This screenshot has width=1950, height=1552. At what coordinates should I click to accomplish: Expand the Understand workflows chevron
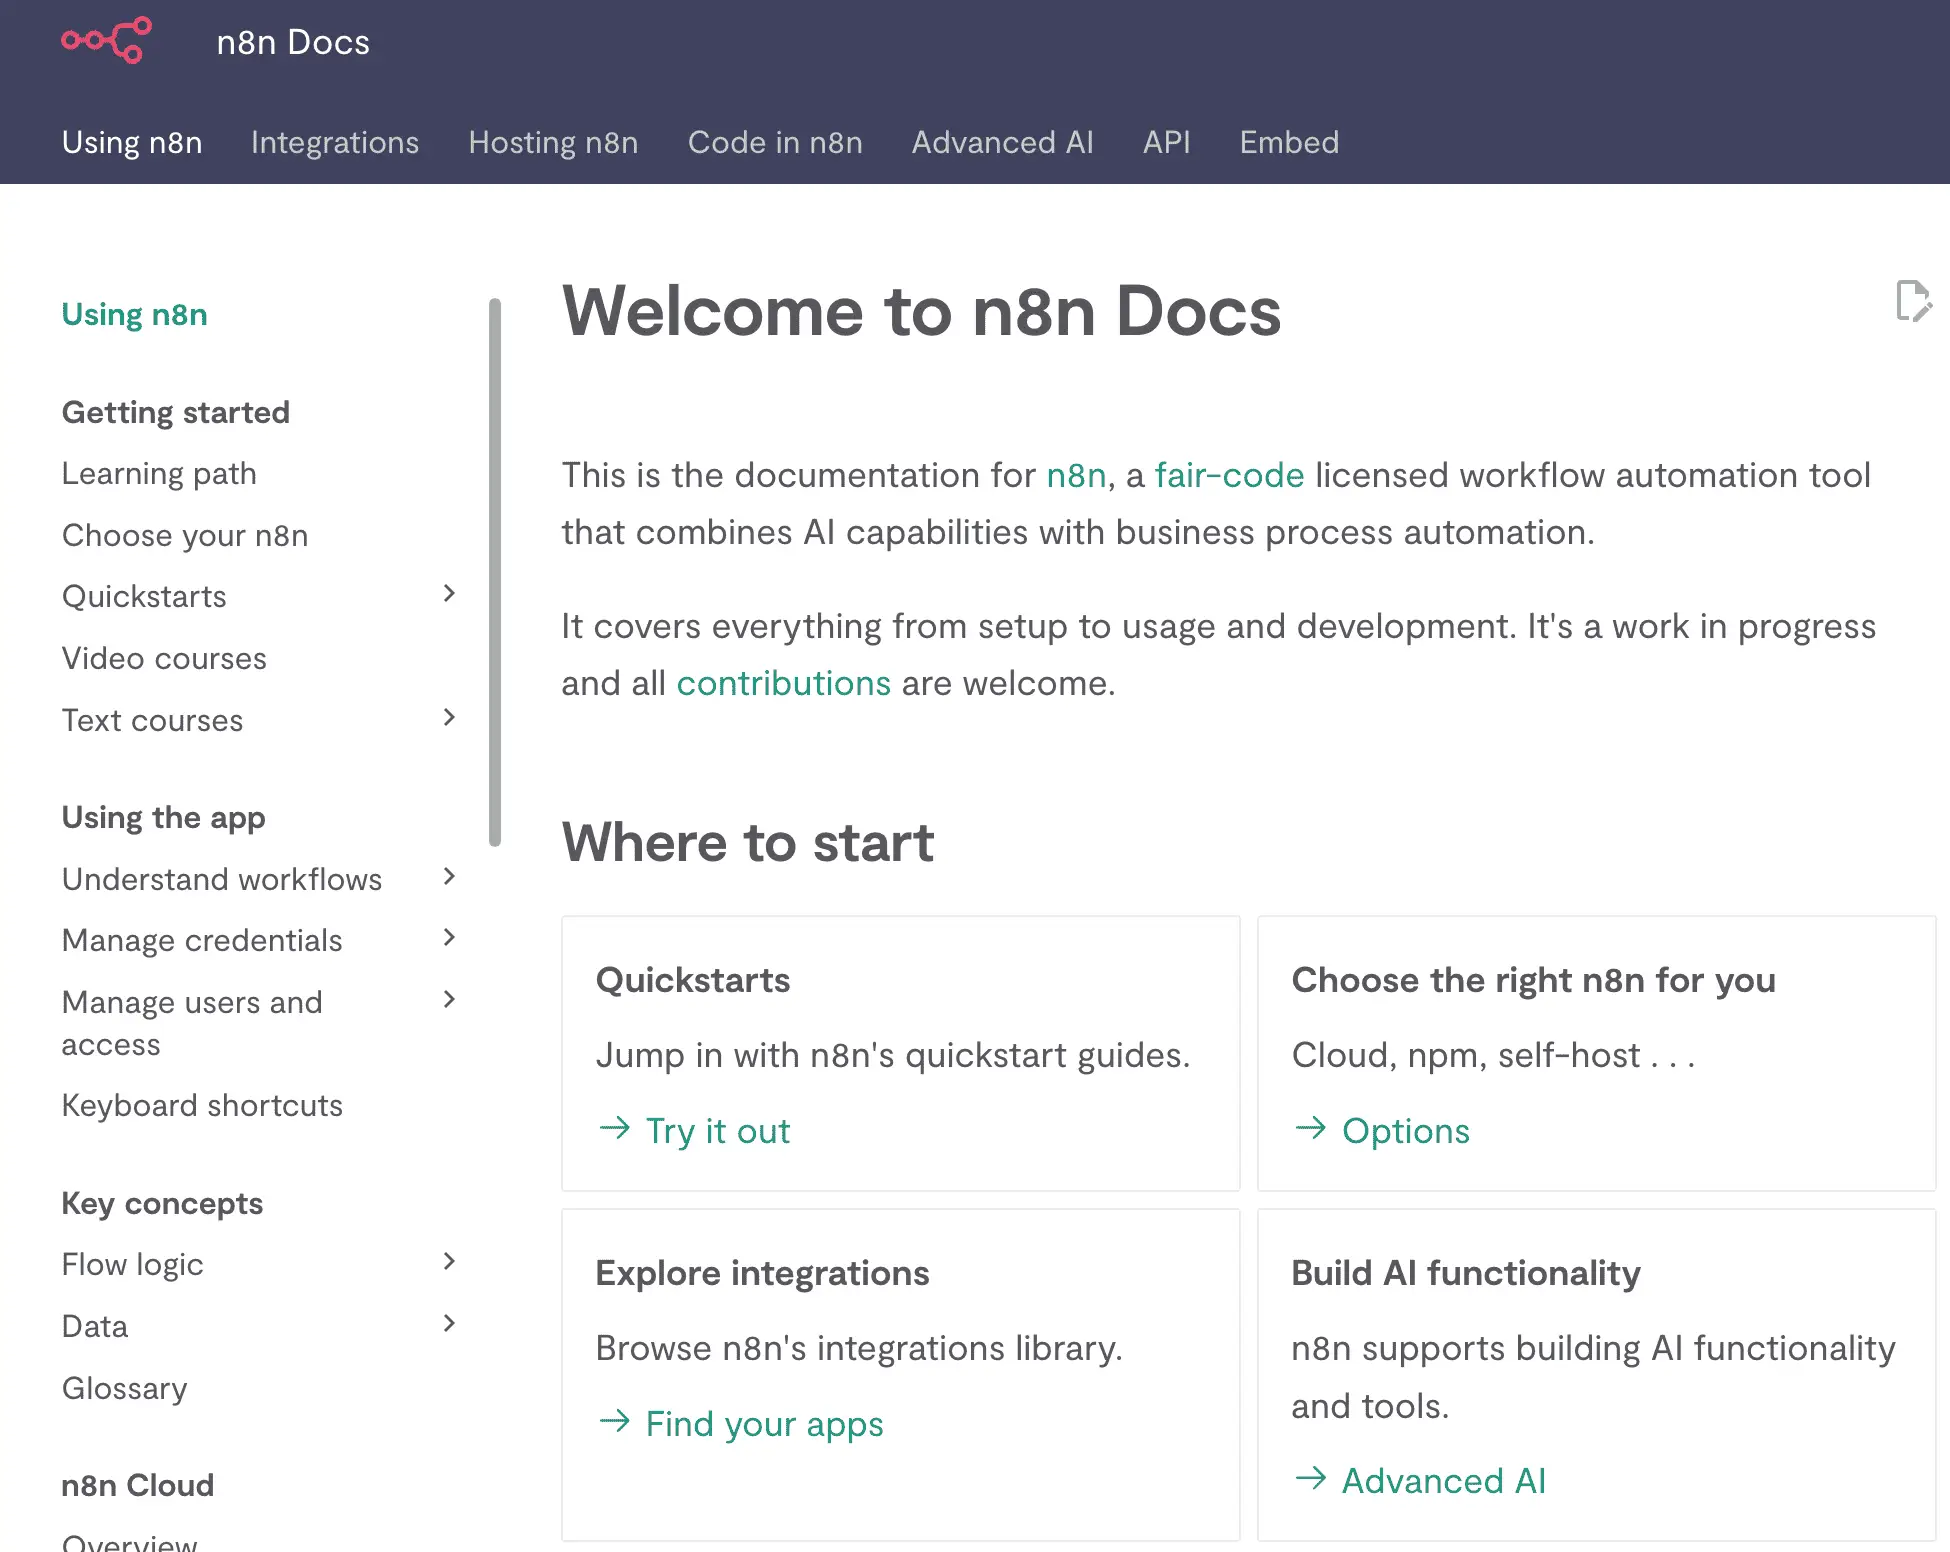(x=449, y=877)
